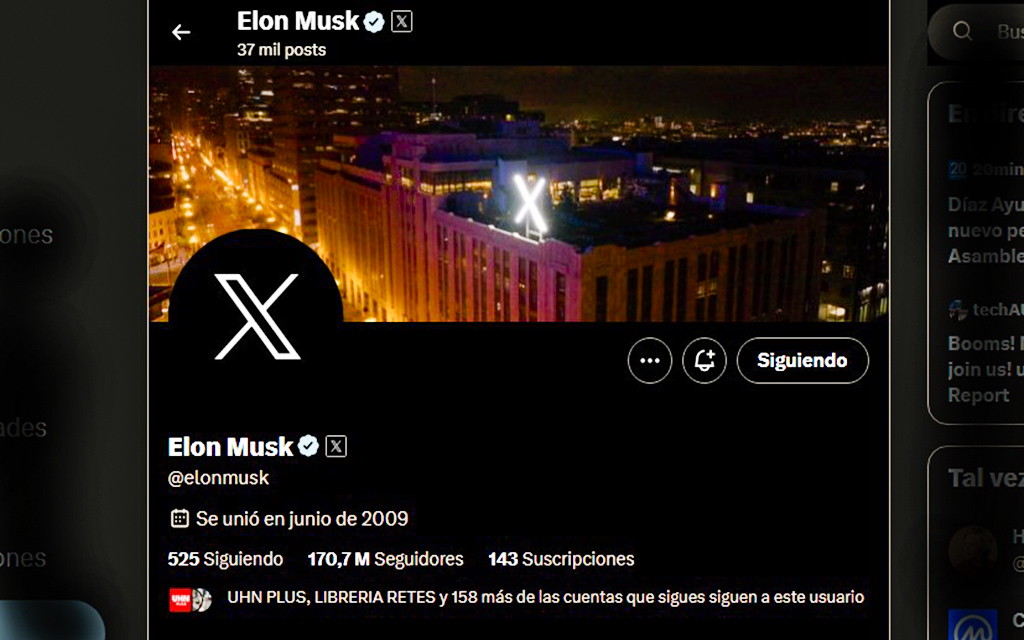This screenshot has width=1024, height=640.
Task: Open the X profile picture
Action: pyautogui.click(x=256, y=317)
